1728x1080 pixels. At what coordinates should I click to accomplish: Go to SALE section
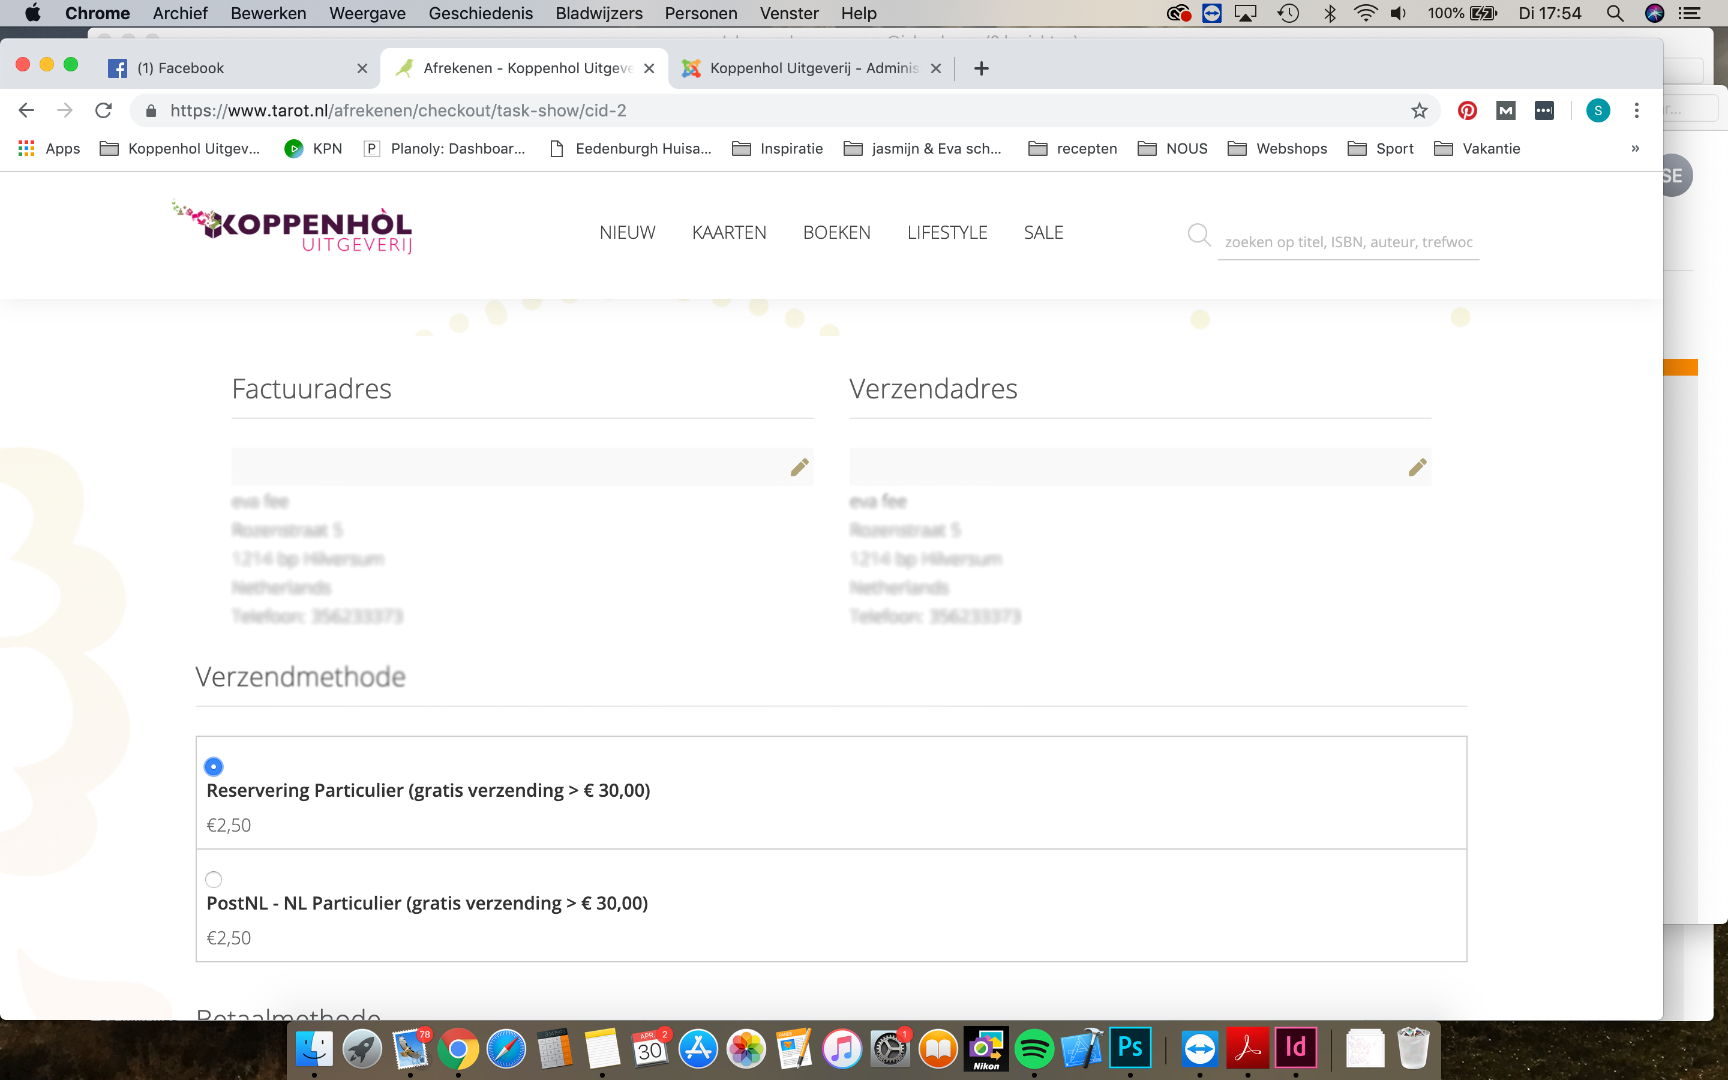[x=1043, y=233]
